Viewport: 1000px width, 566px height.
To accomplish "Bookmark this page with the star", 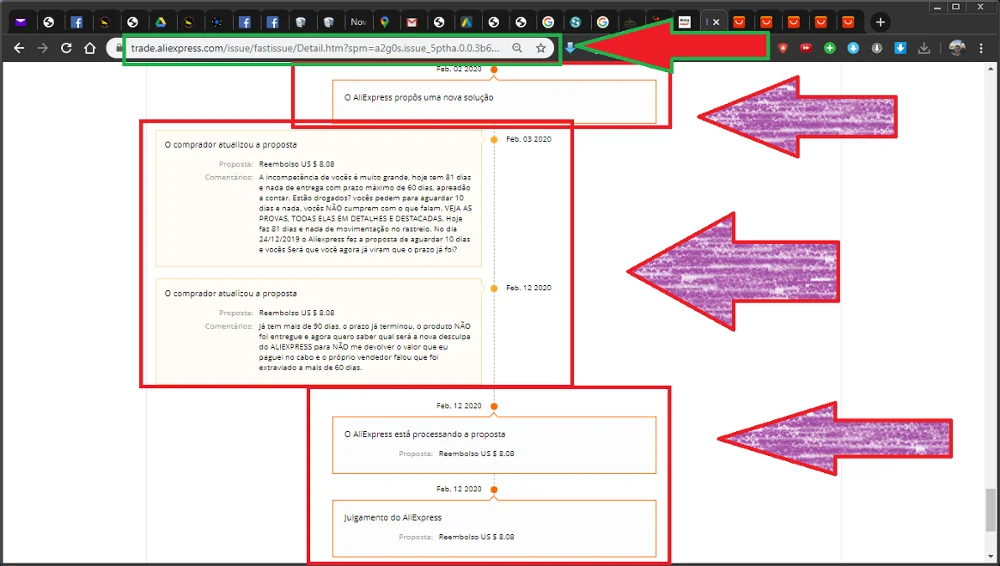I will point(541,48).
